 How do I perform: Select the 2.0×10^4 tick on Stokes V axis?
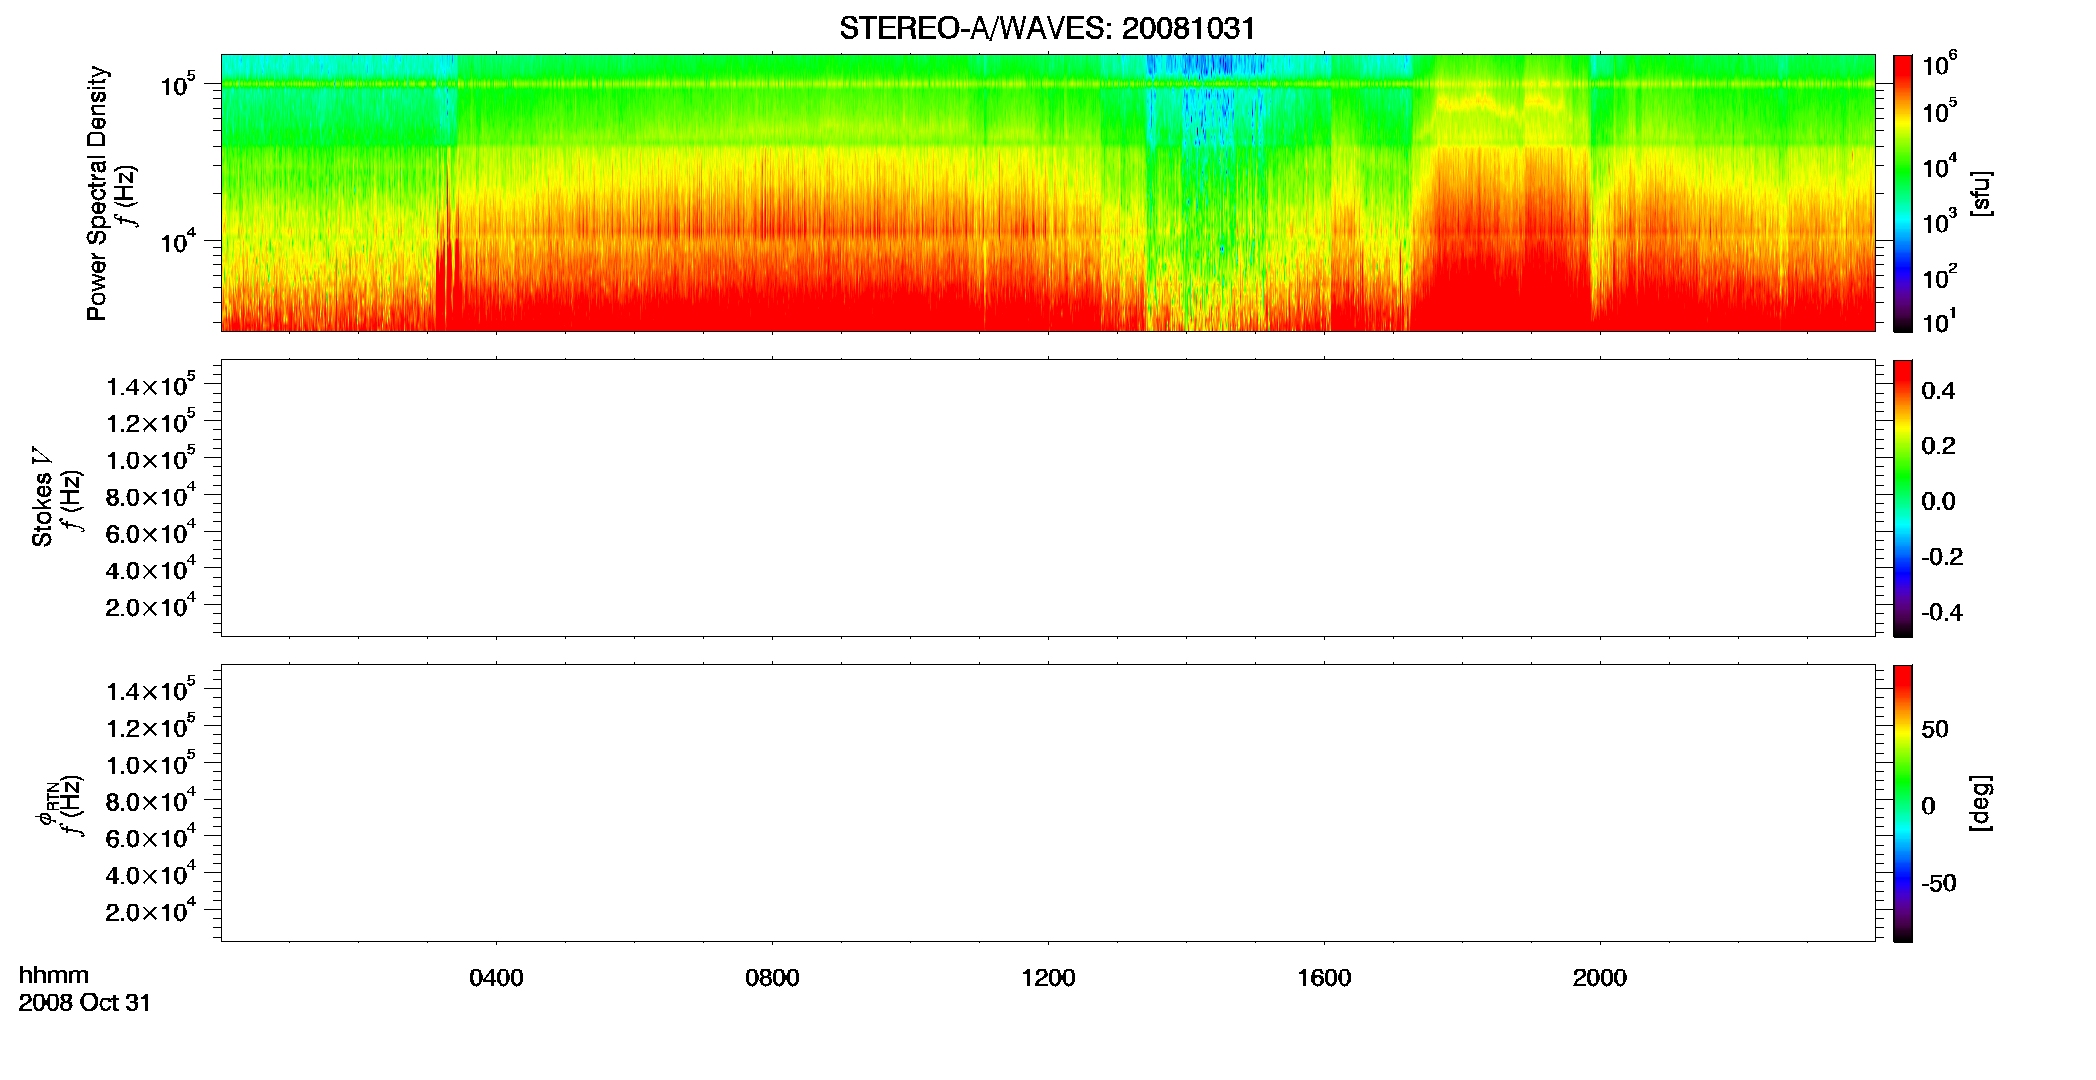(151, 607)
